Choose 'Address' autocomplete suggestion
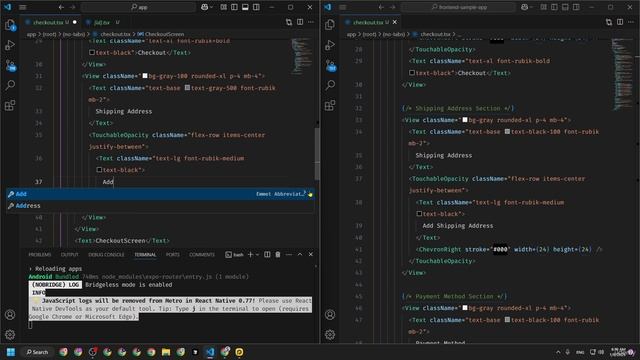This screenshot has height=360, width=640. point(160,206)
